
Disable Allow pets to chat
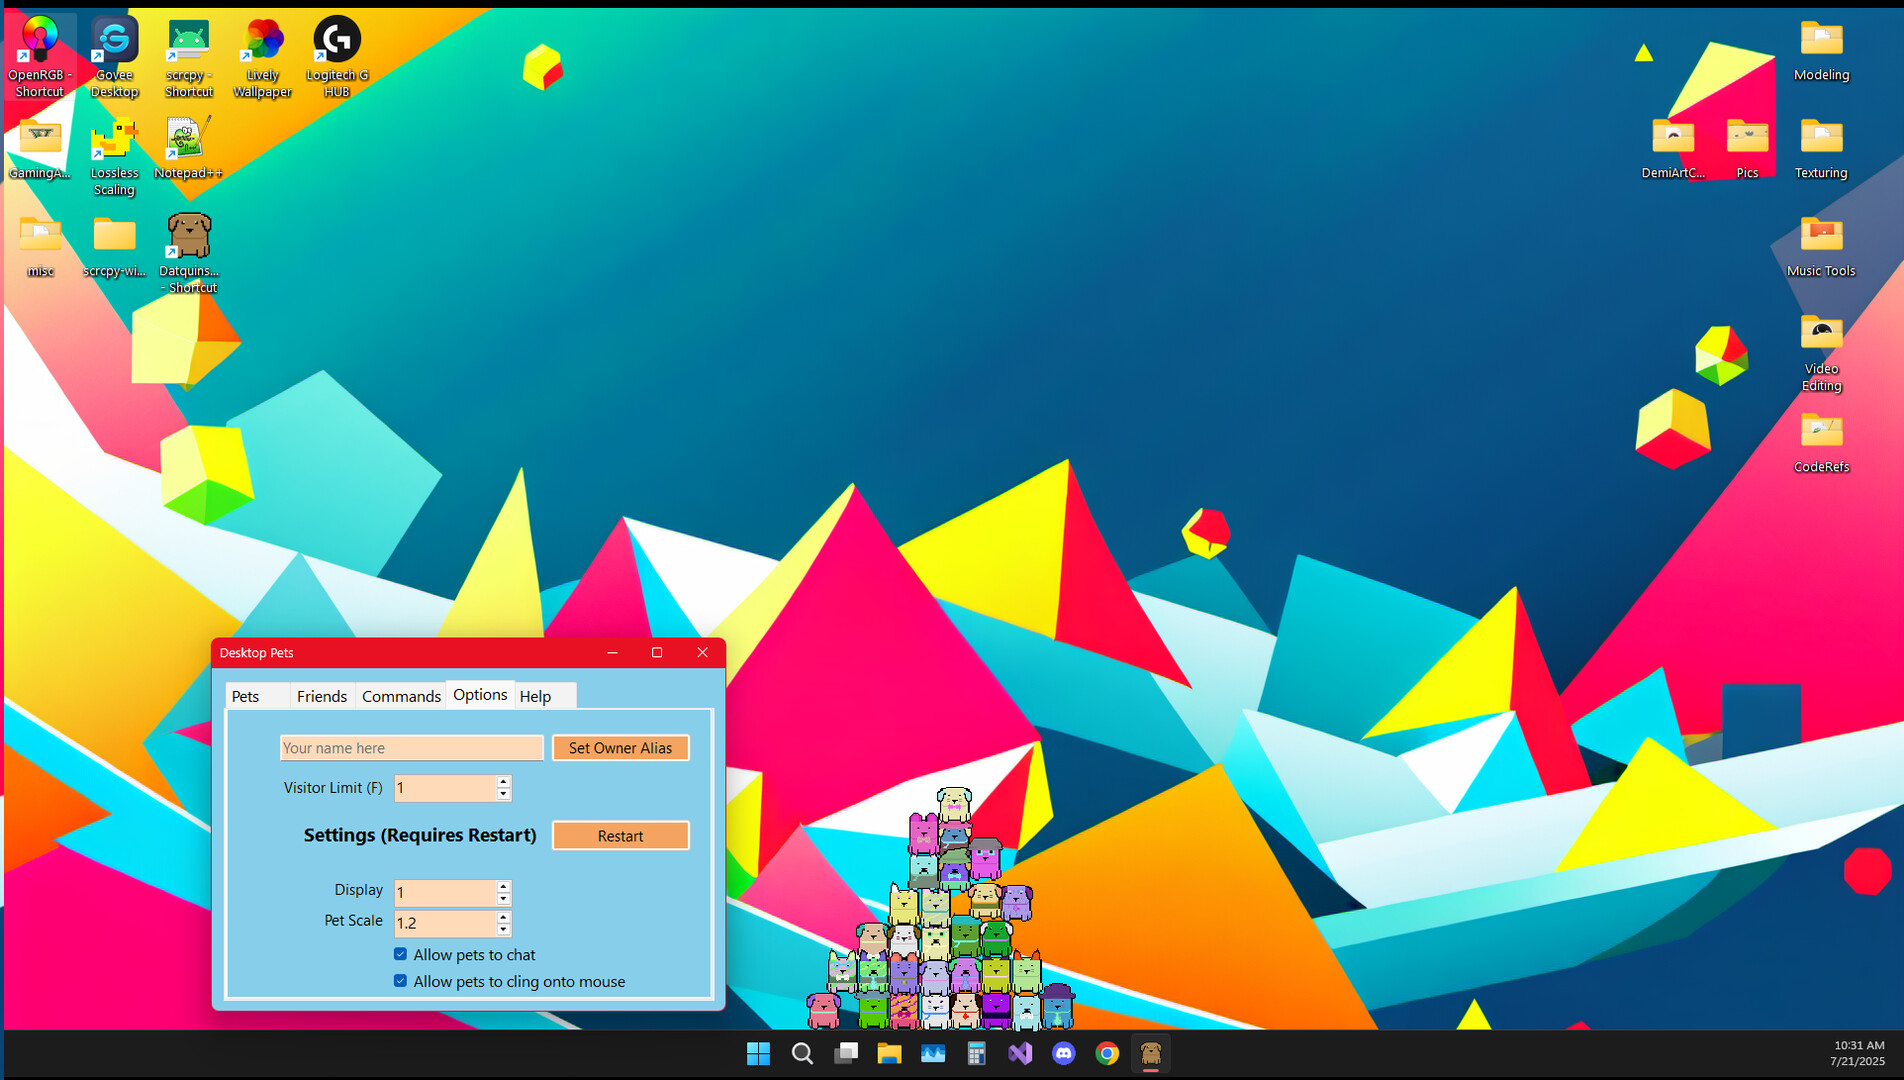pos(400,954)
